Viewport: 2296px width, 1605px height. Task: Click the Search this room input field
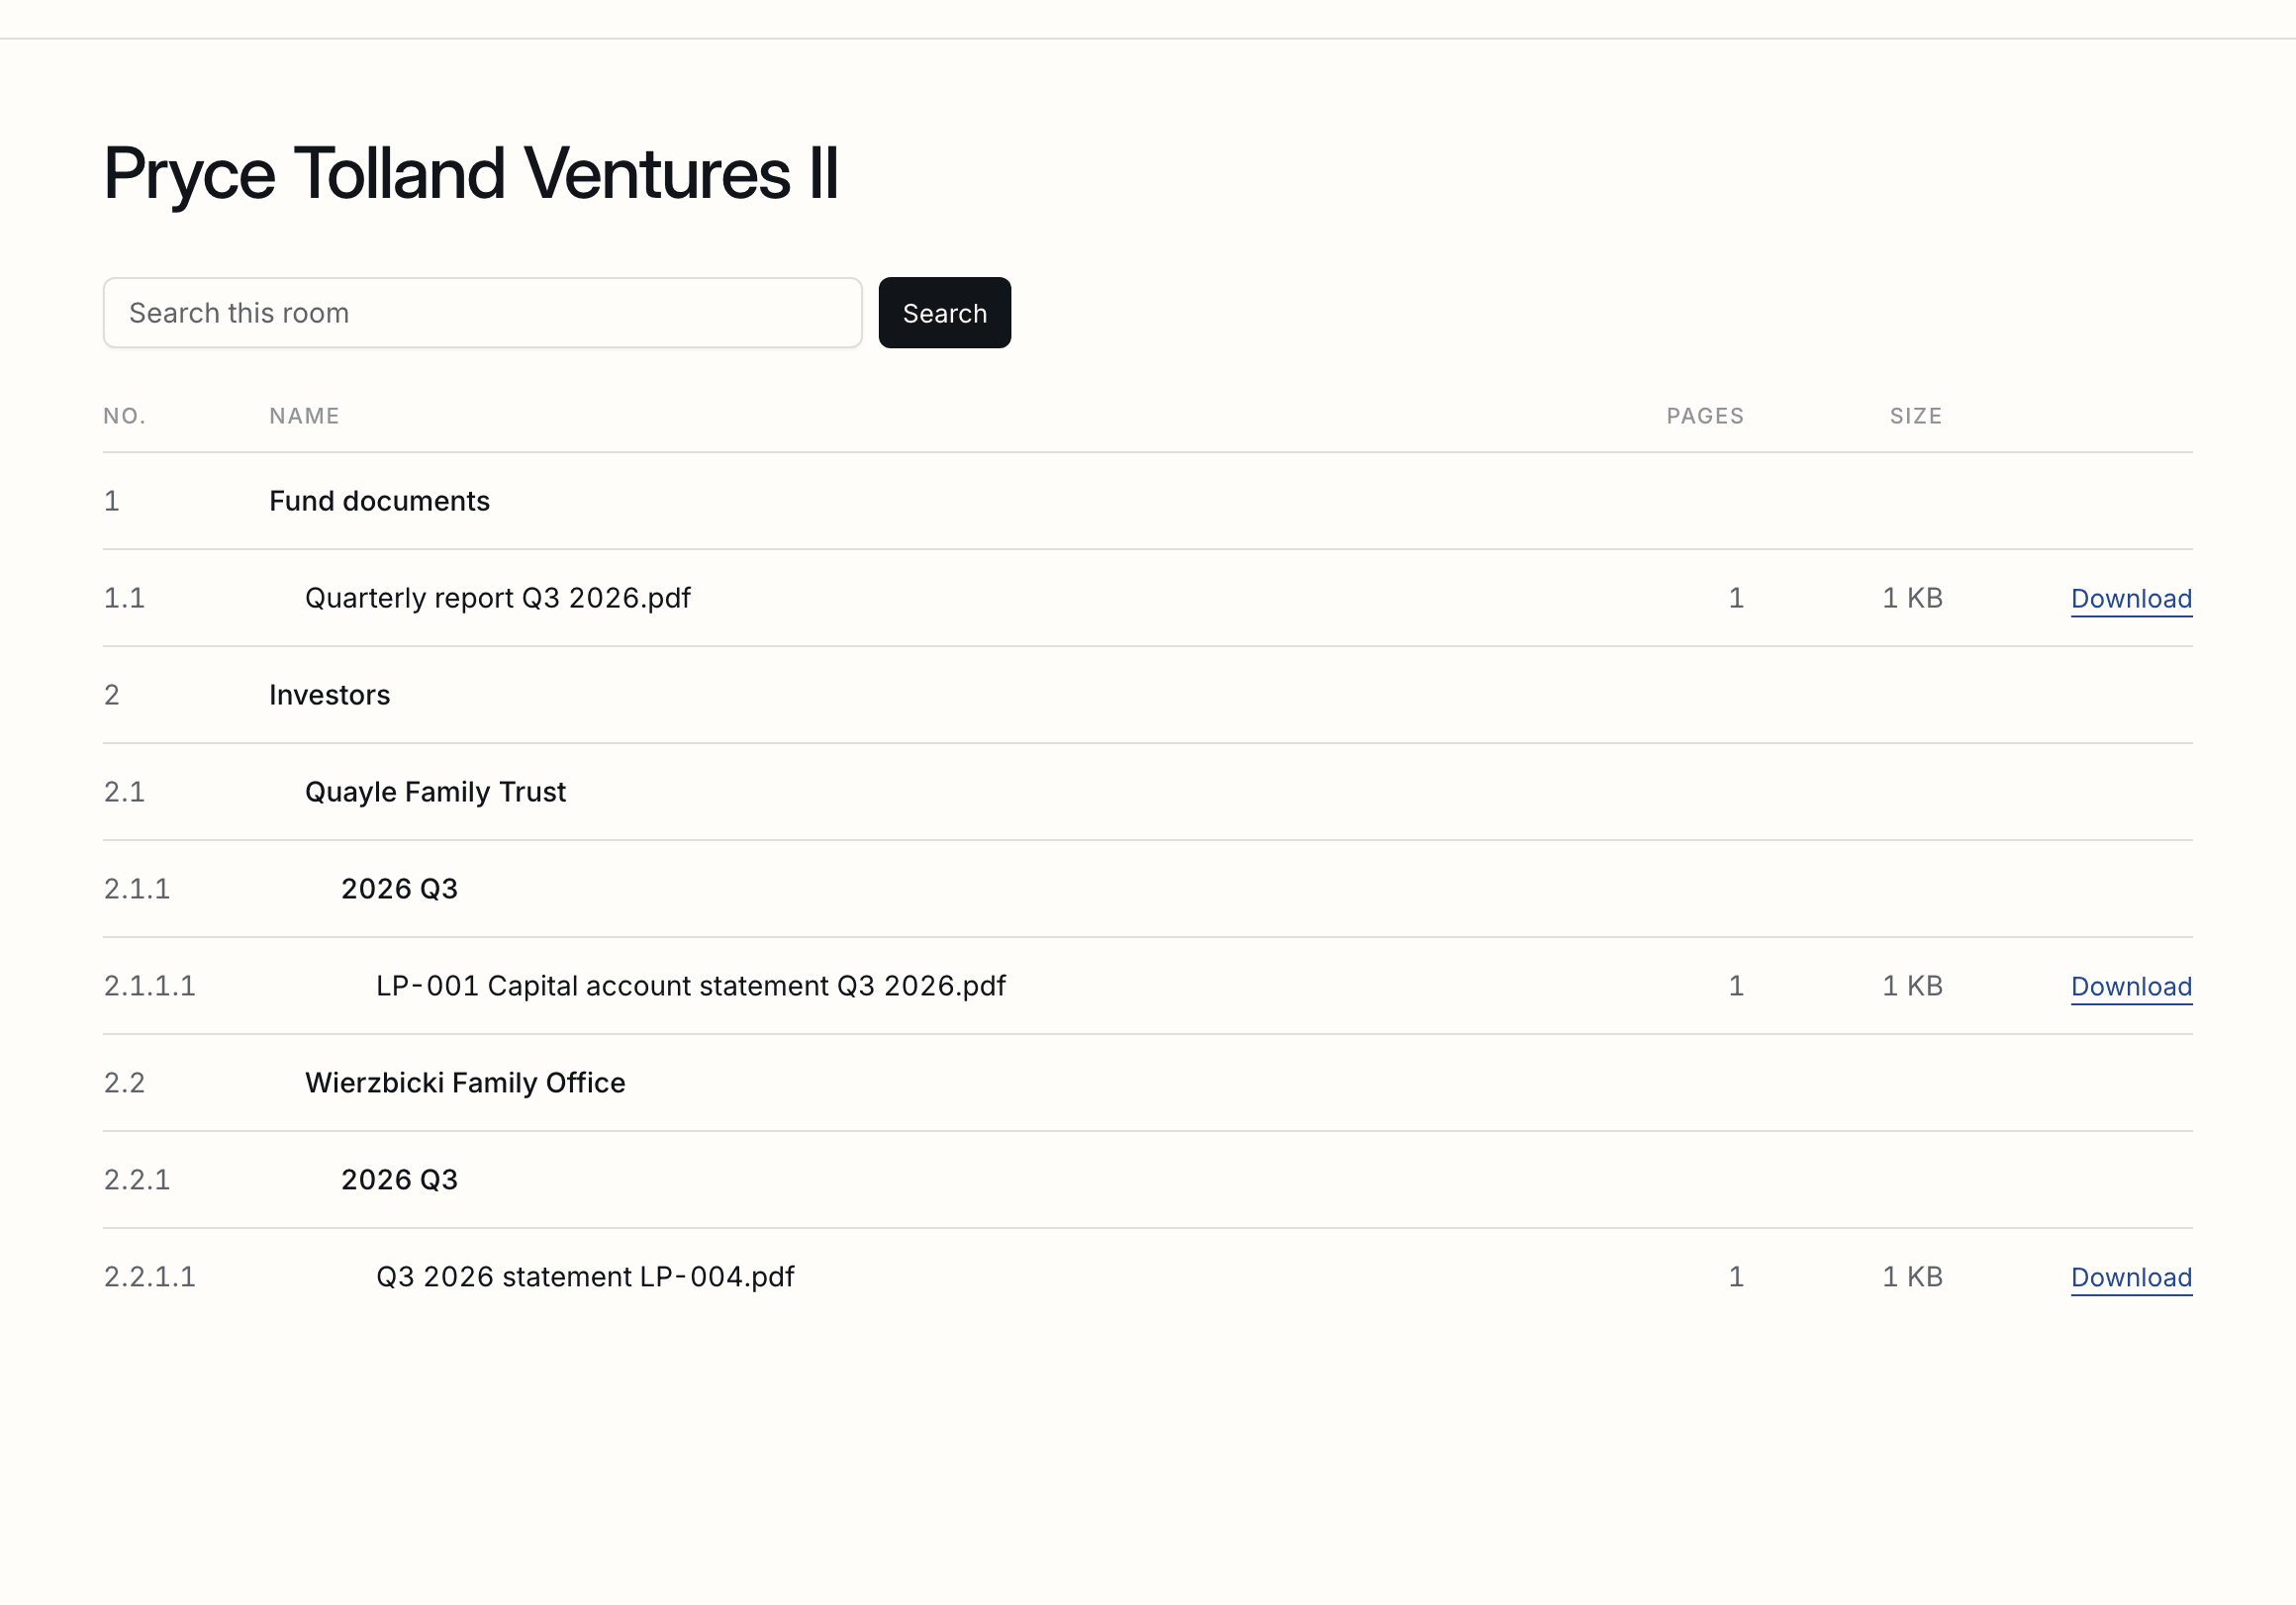click(482, 313)
